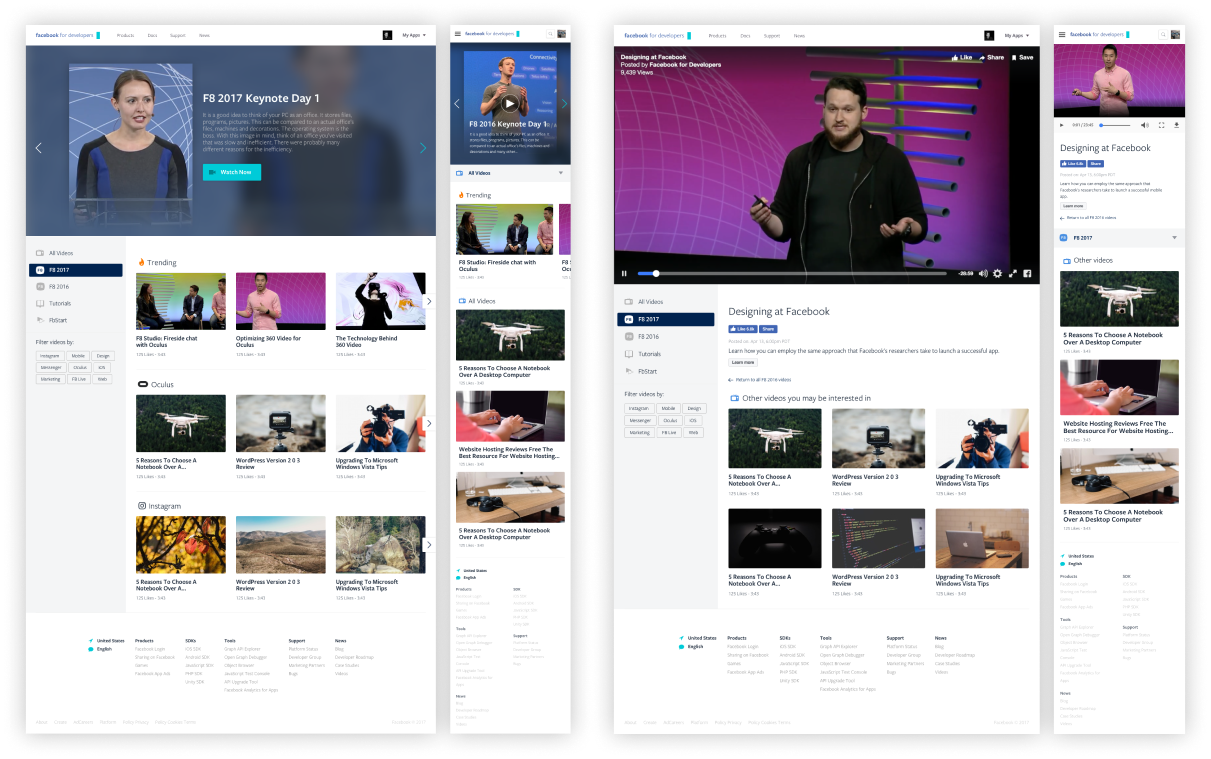1211x759 pixels.
Task: Click the Facebook logo icon in the large video player bar
Action: pos(1027,273)
